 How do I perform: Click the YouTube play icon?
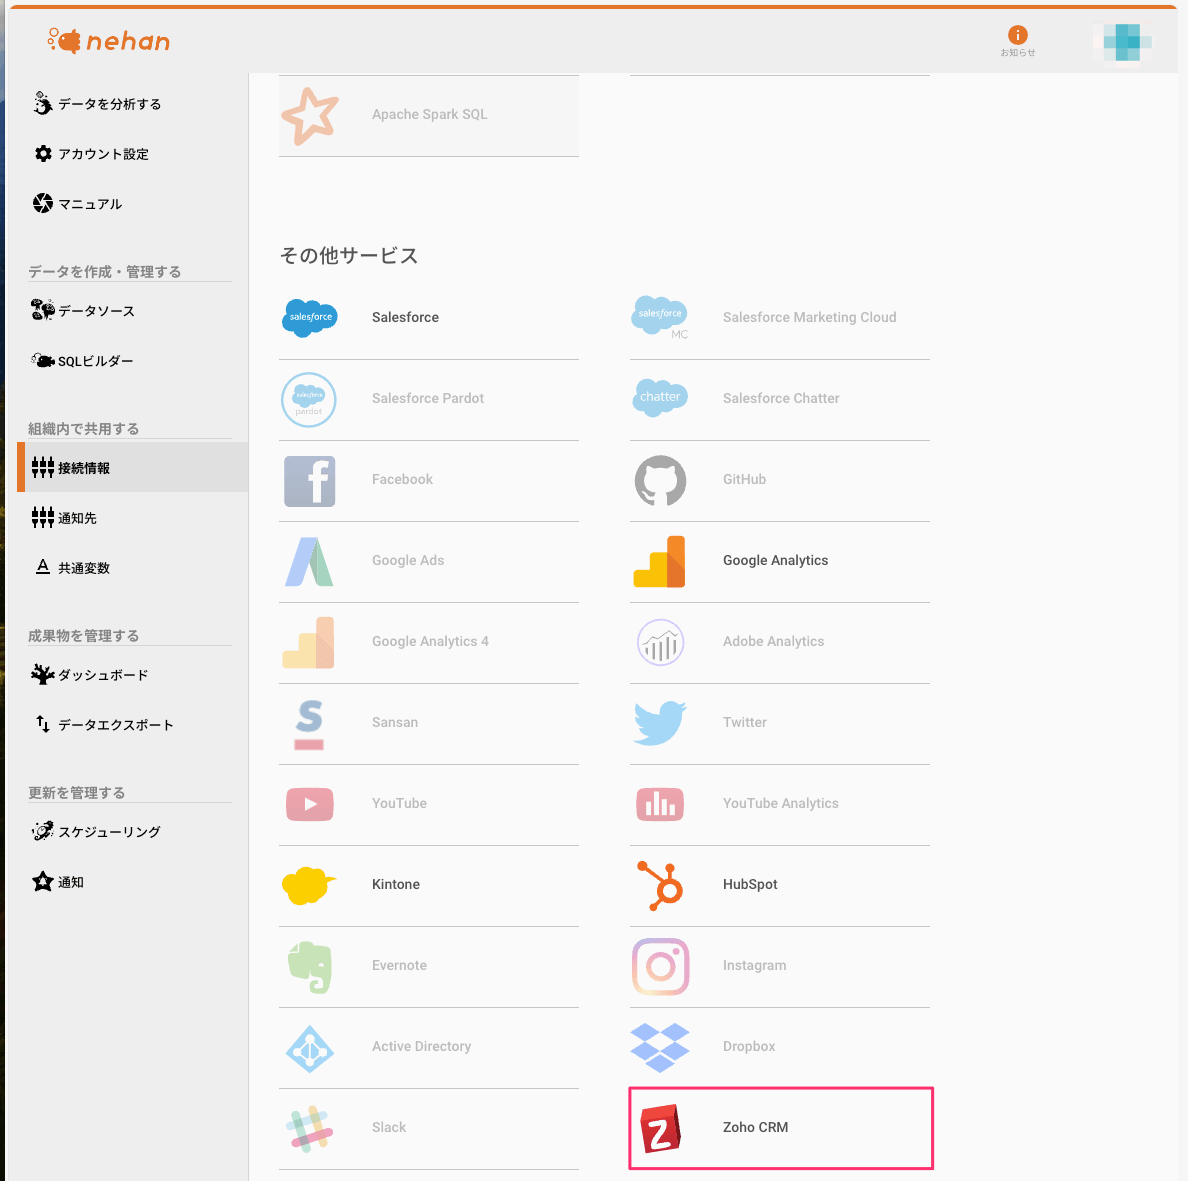coord(310,805)
